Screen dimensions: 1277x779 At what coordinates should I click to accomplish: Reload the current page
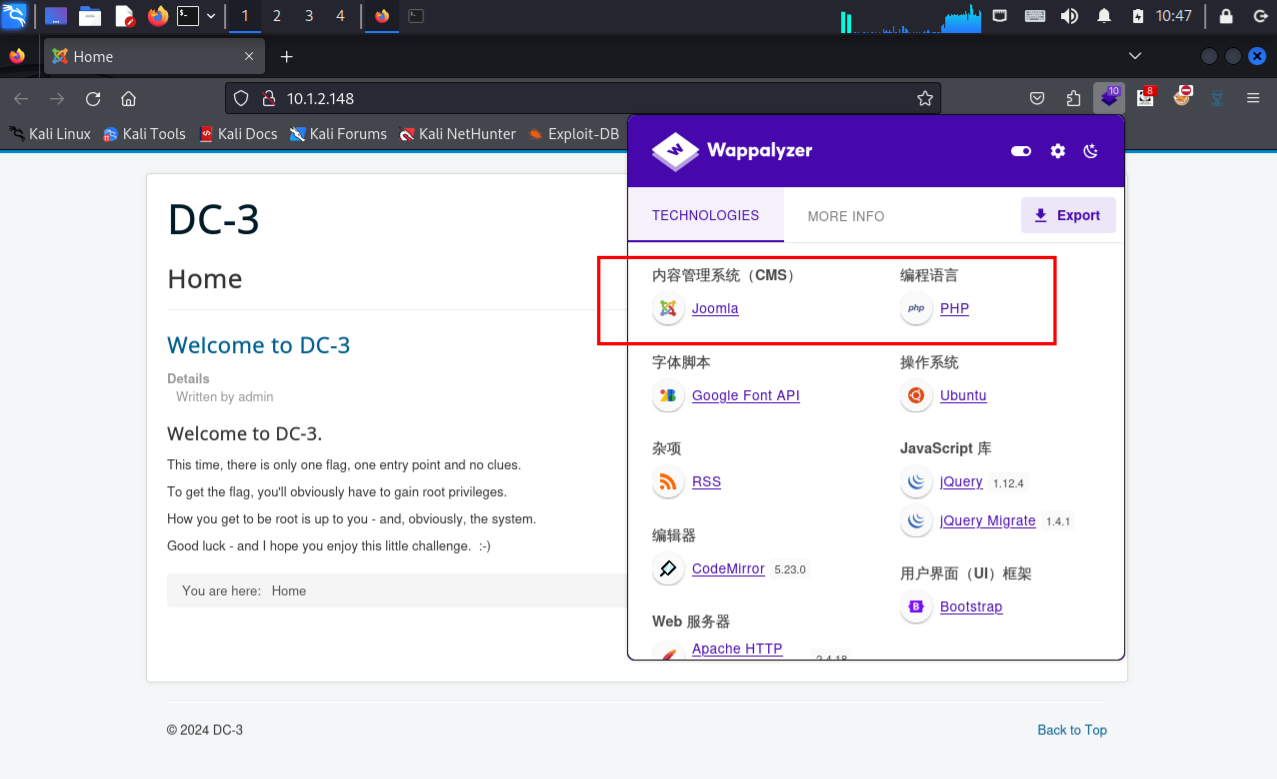click(x=93, y=98)
